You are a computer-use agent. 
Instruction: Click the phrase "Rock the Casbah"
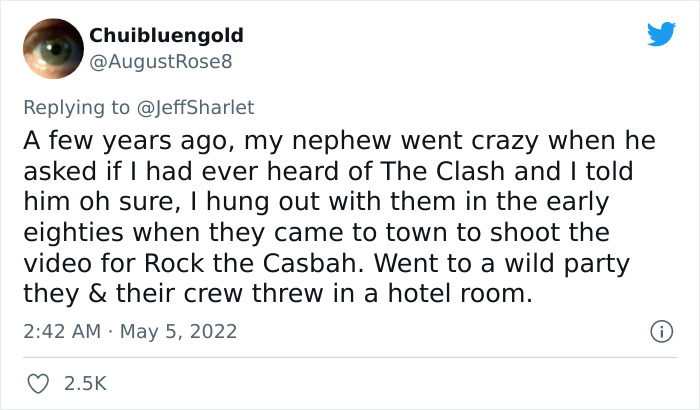(x=250, y=263)
